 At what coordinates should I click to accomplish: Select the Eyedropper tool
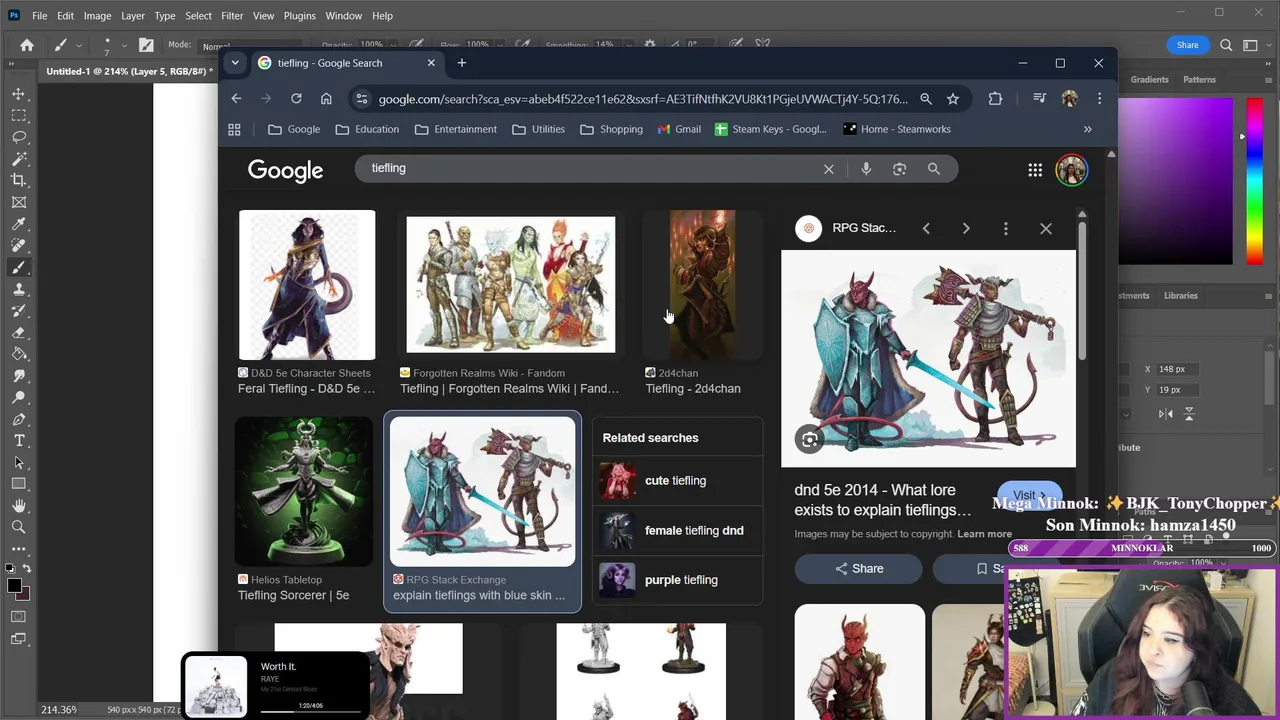coord(19,224)
